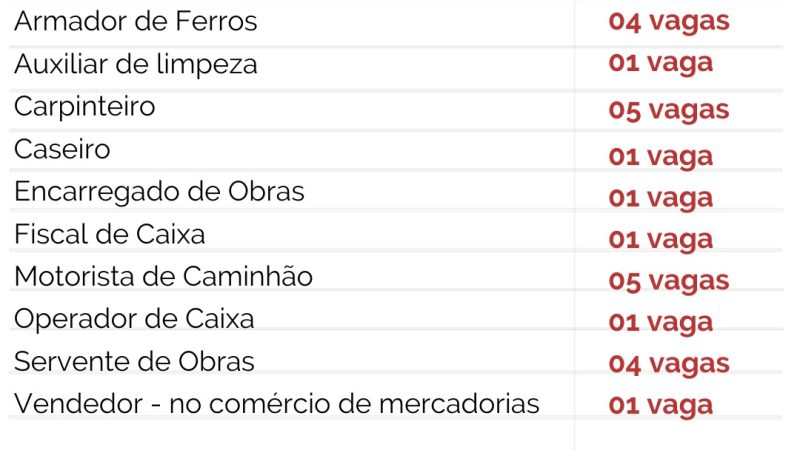
Task: Select the "Vendedor - no comércio de mercadorias" row
Action: pyautogui.click(x=276, y=405)
